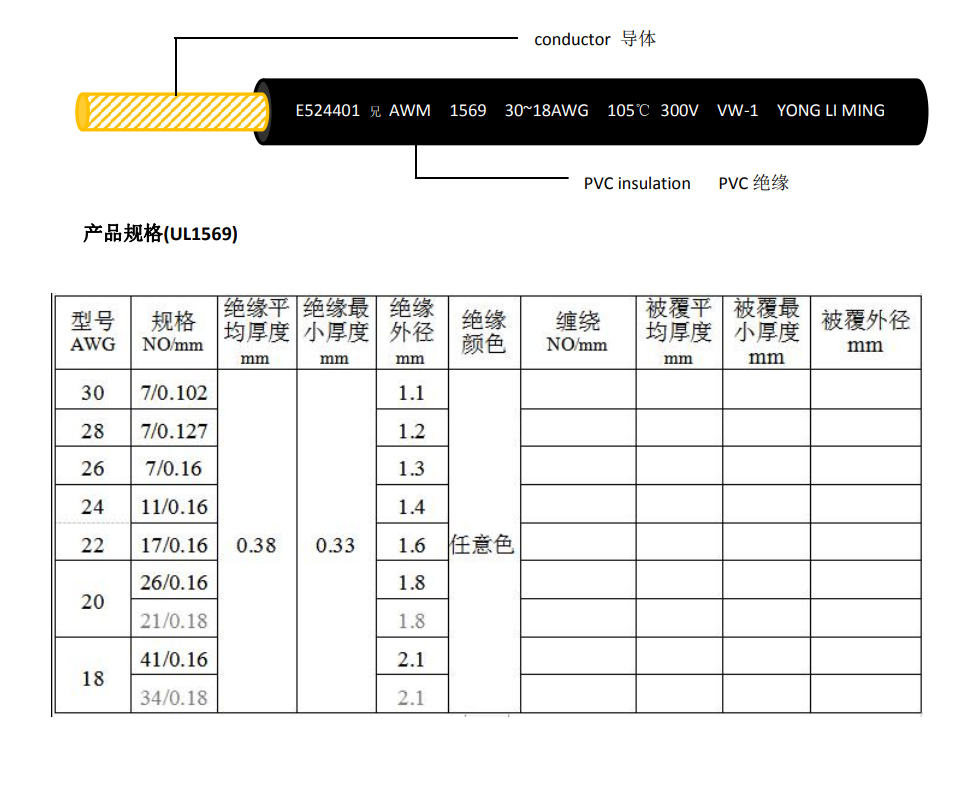Click the yellow conductor end of the cable
The height and width of the screenshot is (794, 970).
[x=170, y=111]
